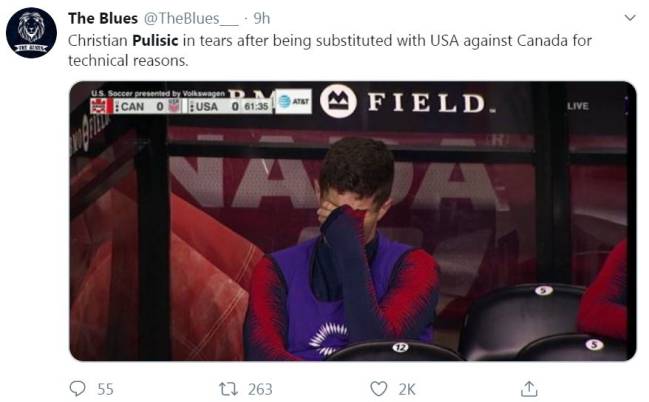
Task: Like the tweet with heart icon
Action: click(378, 389)
